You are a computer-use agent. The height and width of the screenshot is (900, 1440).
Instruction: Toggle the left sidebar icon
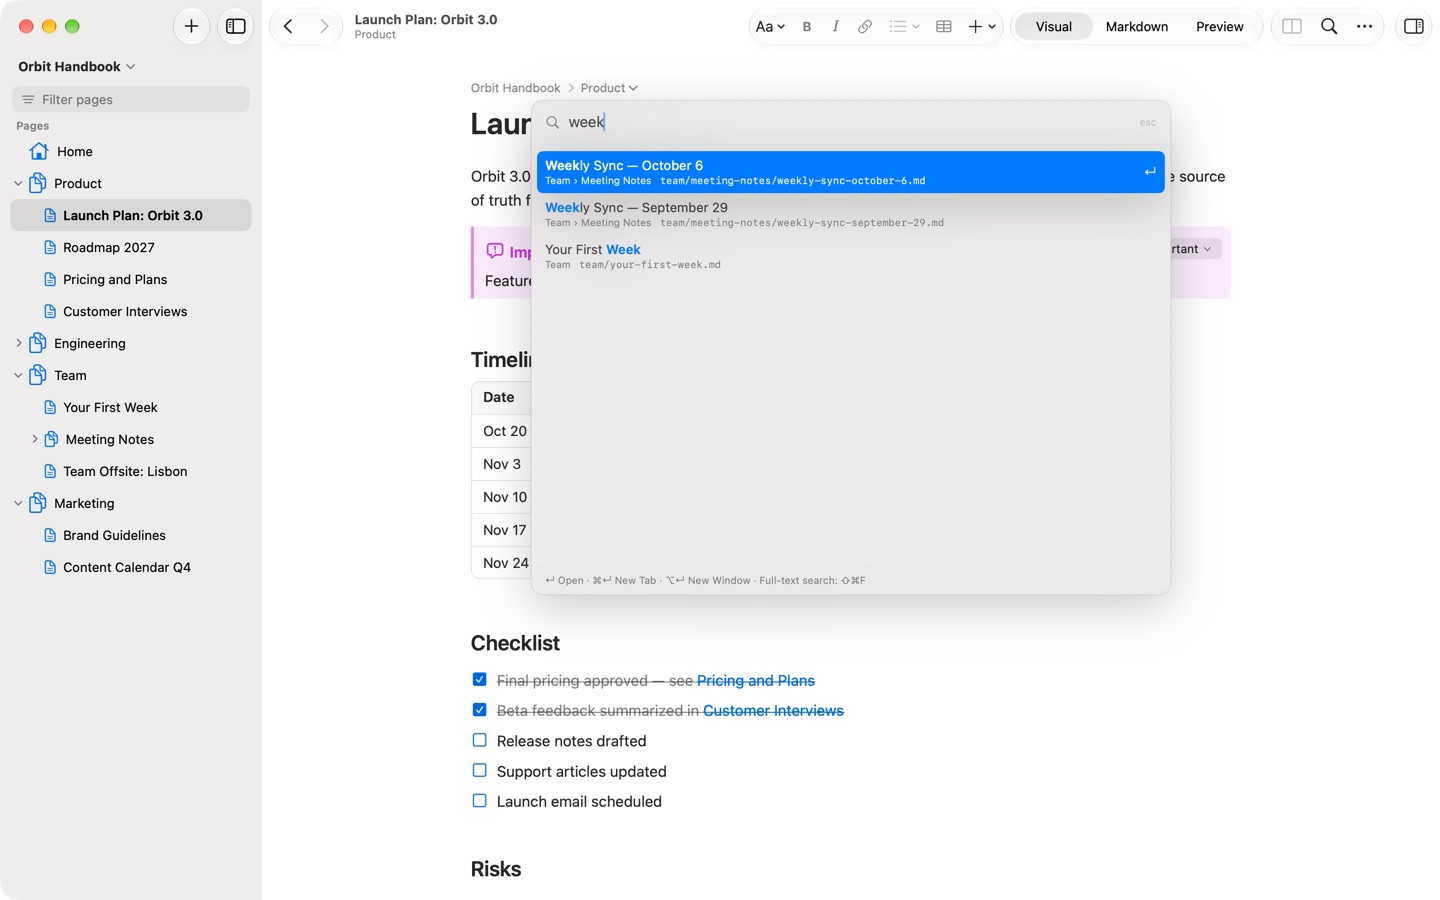[x=236, y=26]
